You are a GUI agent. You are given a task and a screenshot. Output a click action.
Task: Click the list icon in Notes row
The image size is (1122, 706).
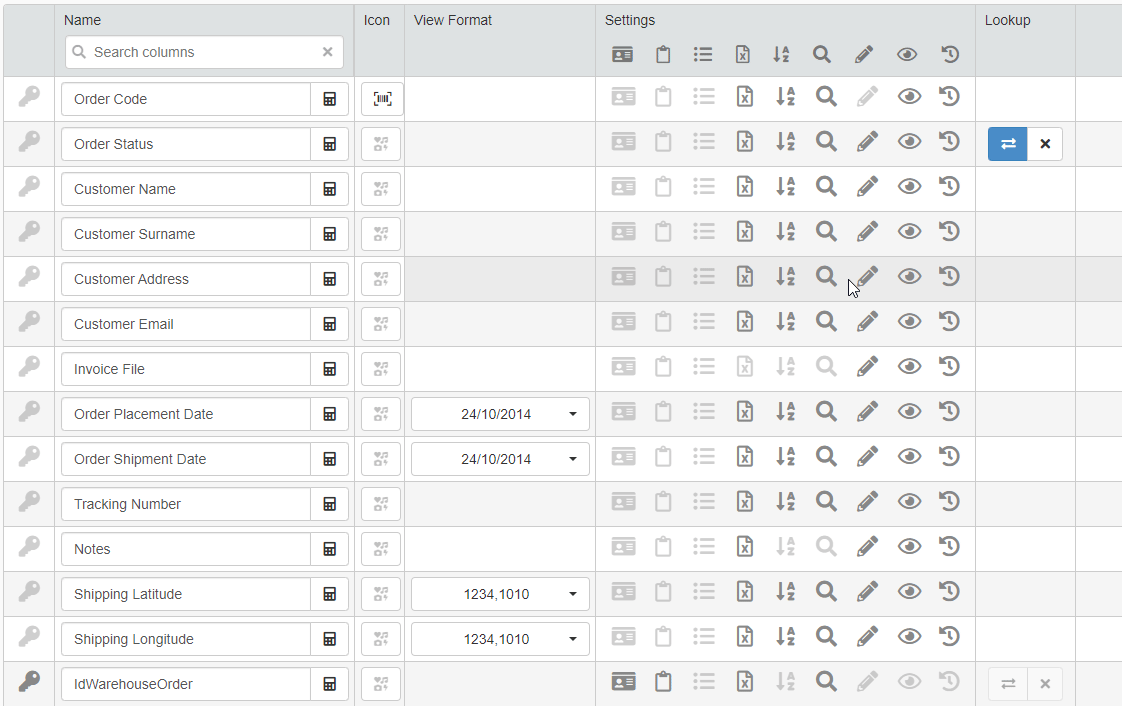tap(704, 546)
